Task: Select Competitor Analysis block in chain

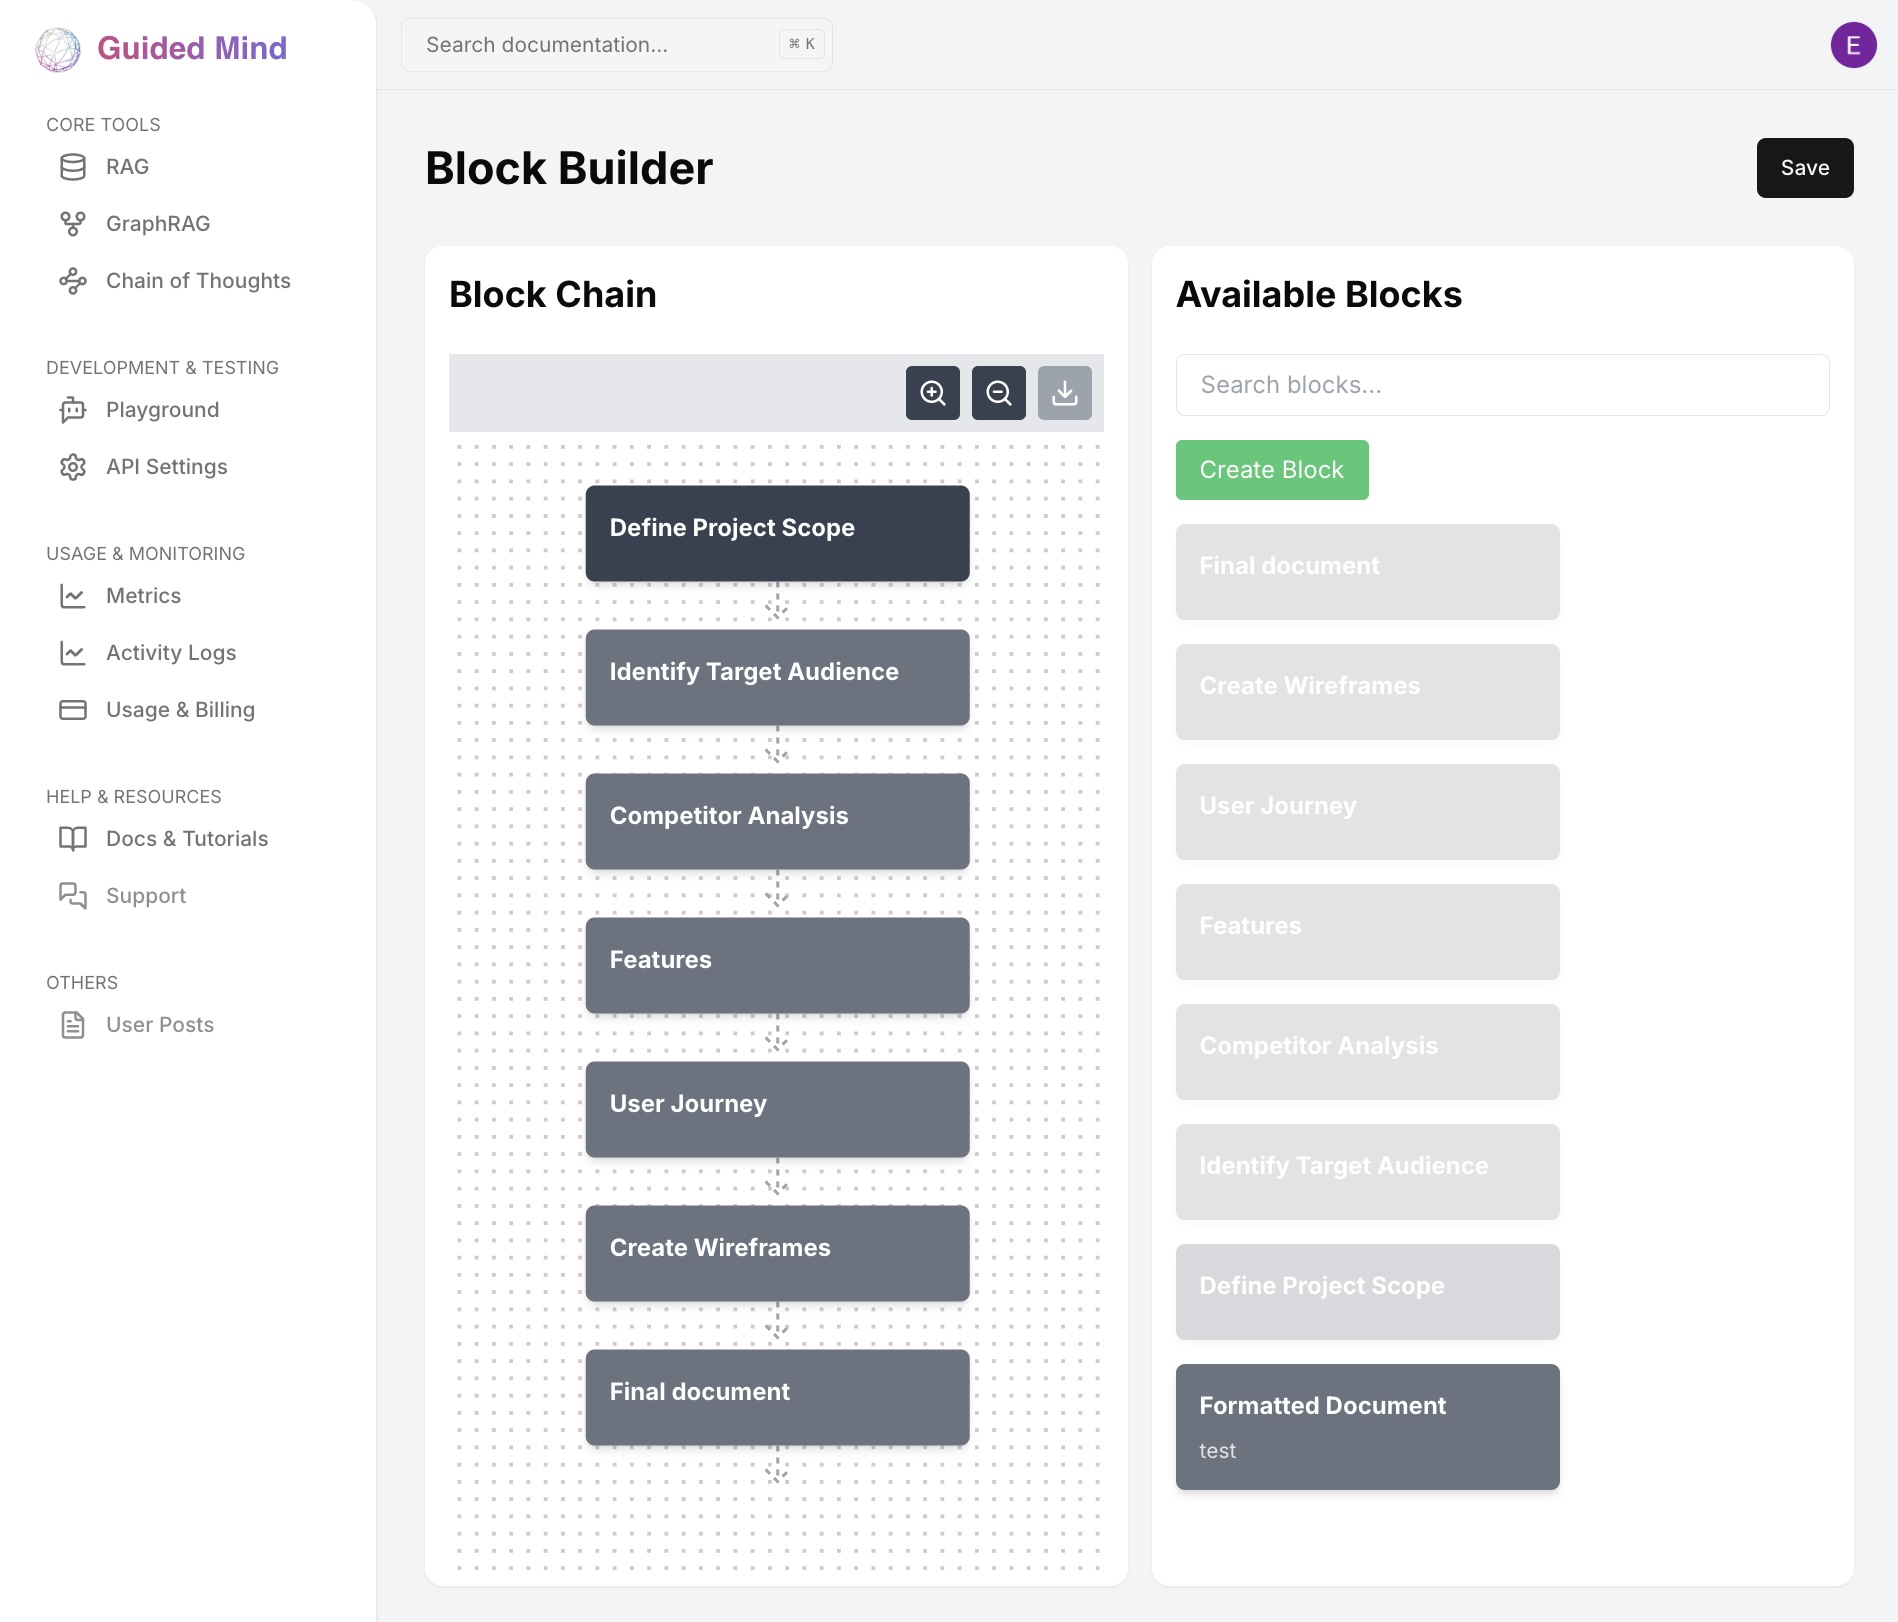Action: tap(777, 822)
